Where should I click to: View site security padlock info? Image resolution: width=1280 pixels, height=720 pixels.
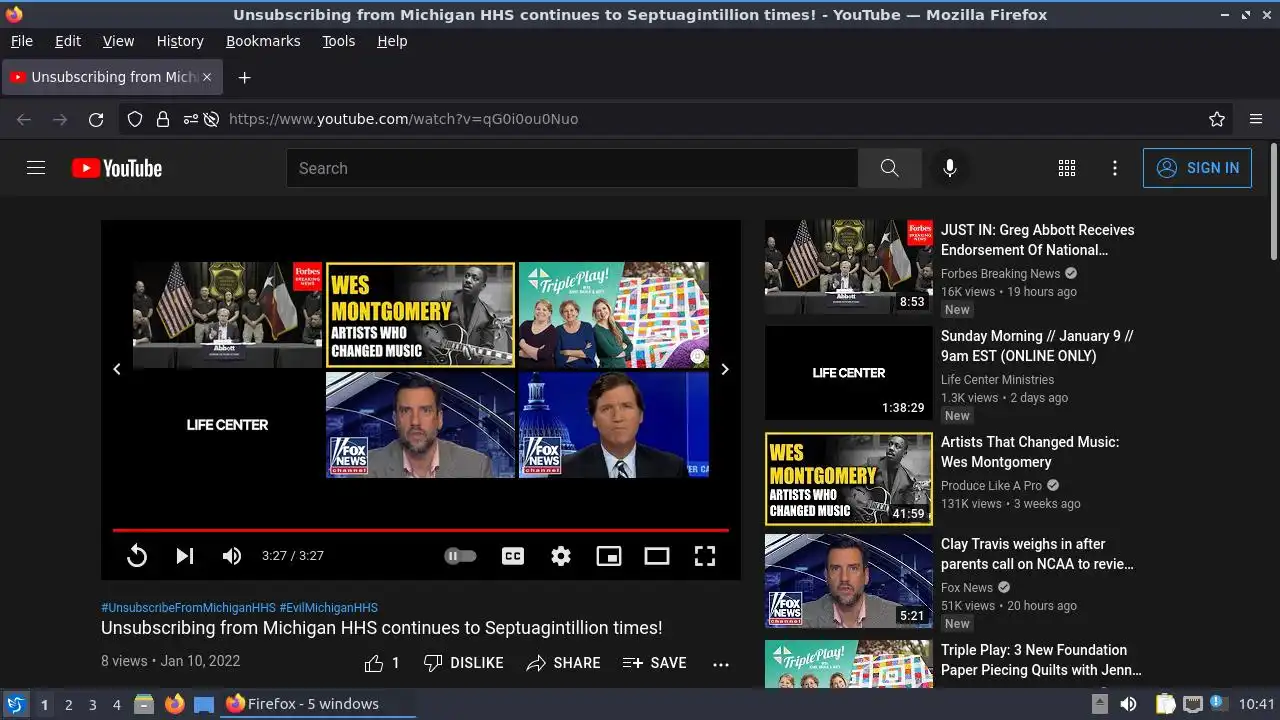click(x=162, y=119)
